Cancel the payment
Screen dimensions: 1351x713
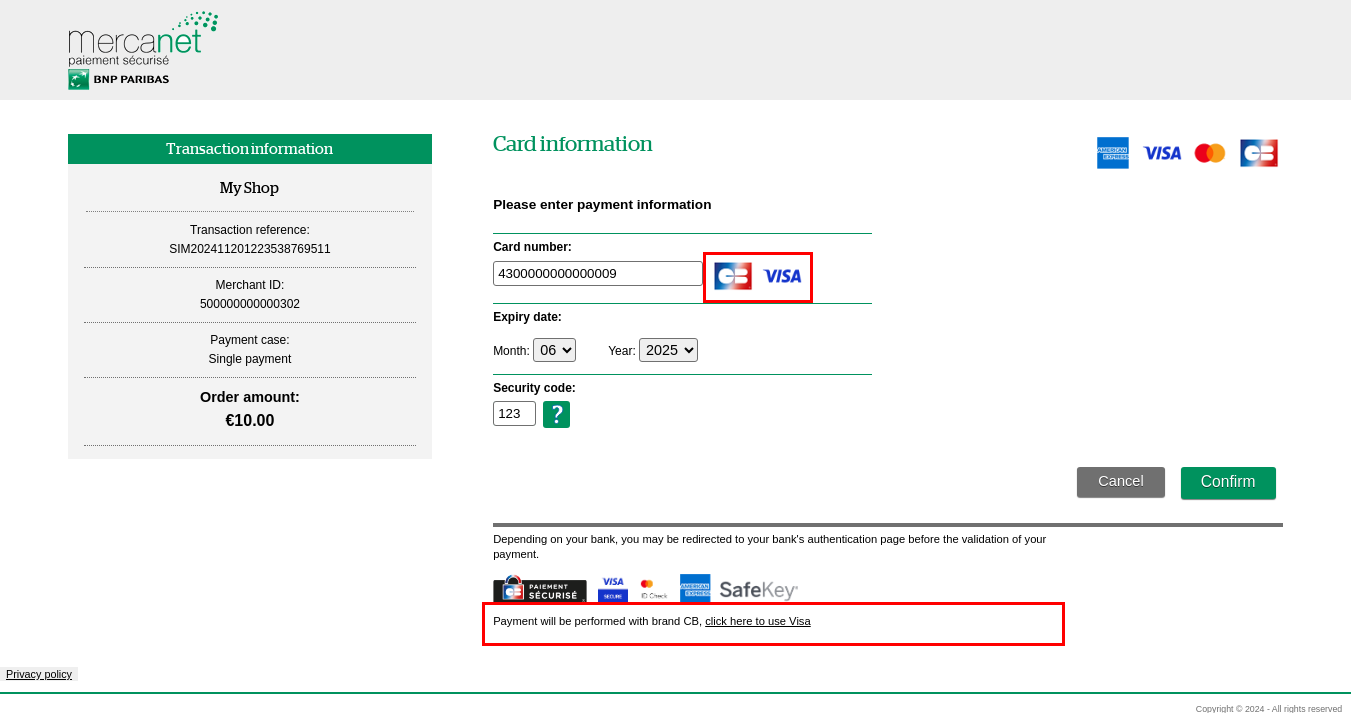click(x=1120, y=482)
